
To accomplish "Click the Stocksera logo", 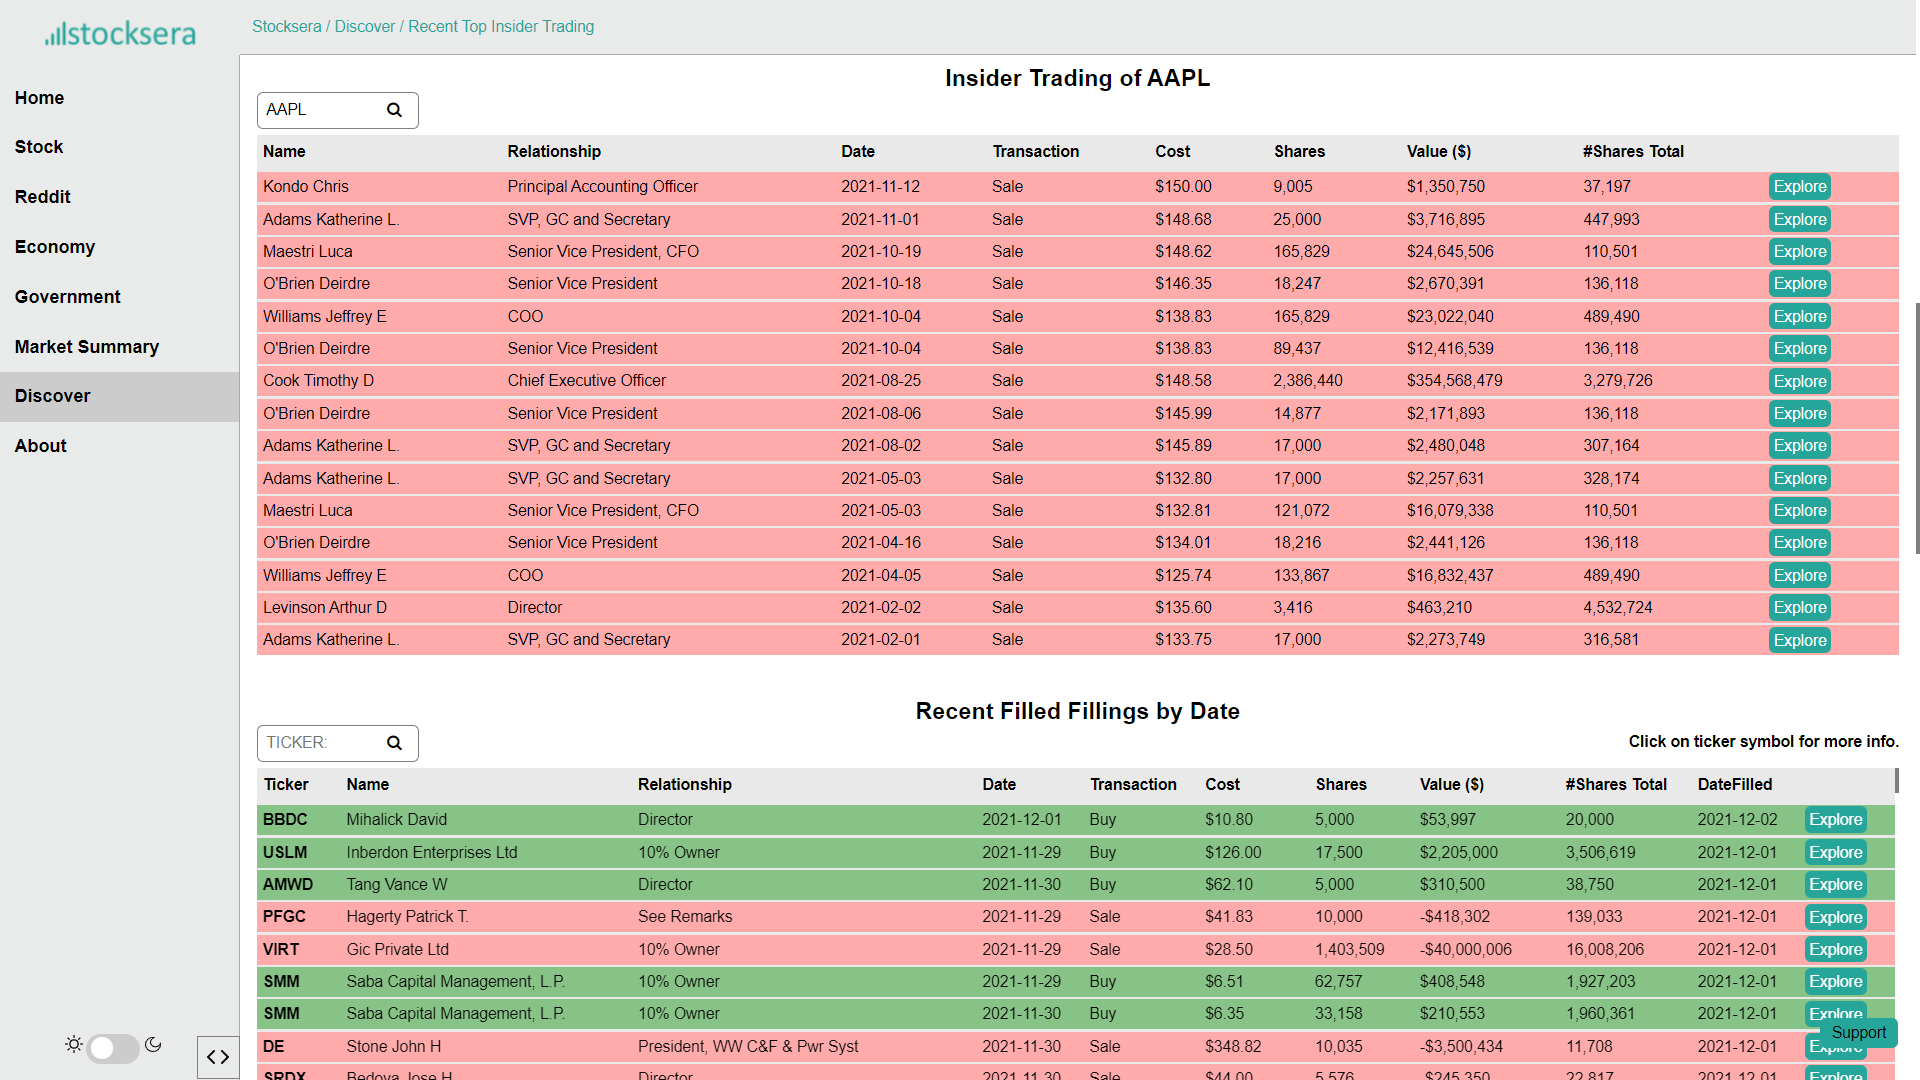I will [120, 34].
